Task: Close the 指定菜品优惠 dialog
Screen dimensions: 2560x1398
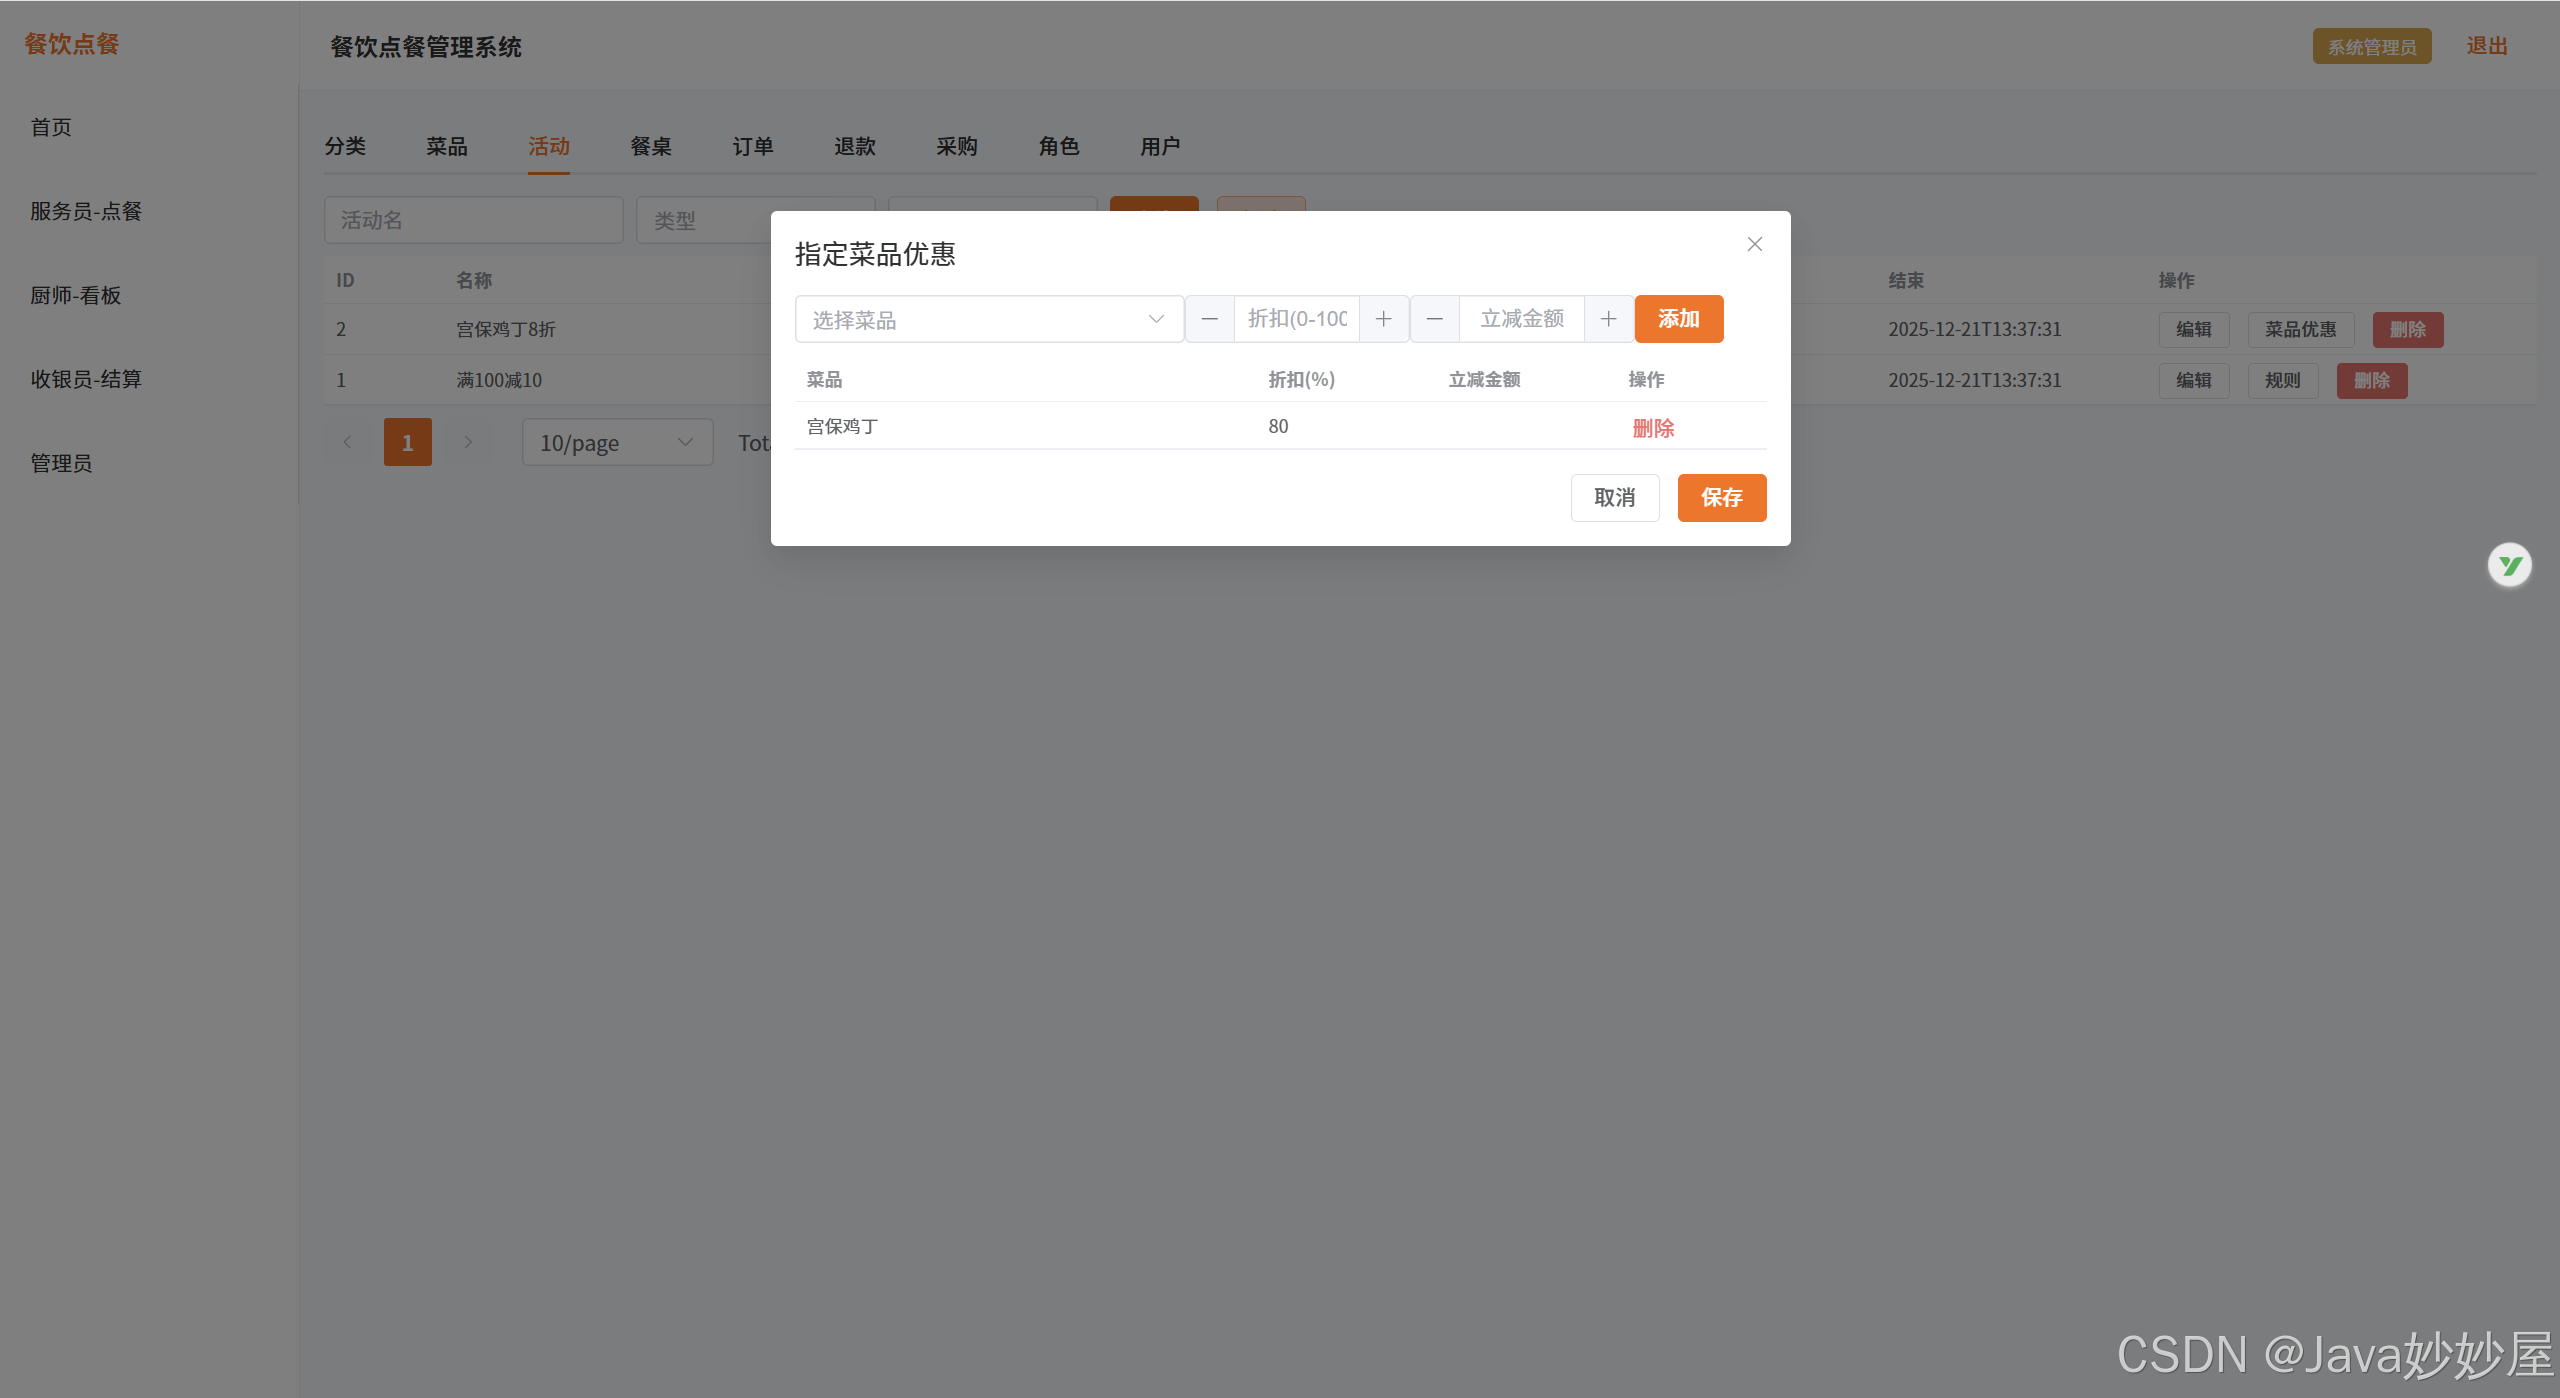Action: click(x=1754, y=244)
